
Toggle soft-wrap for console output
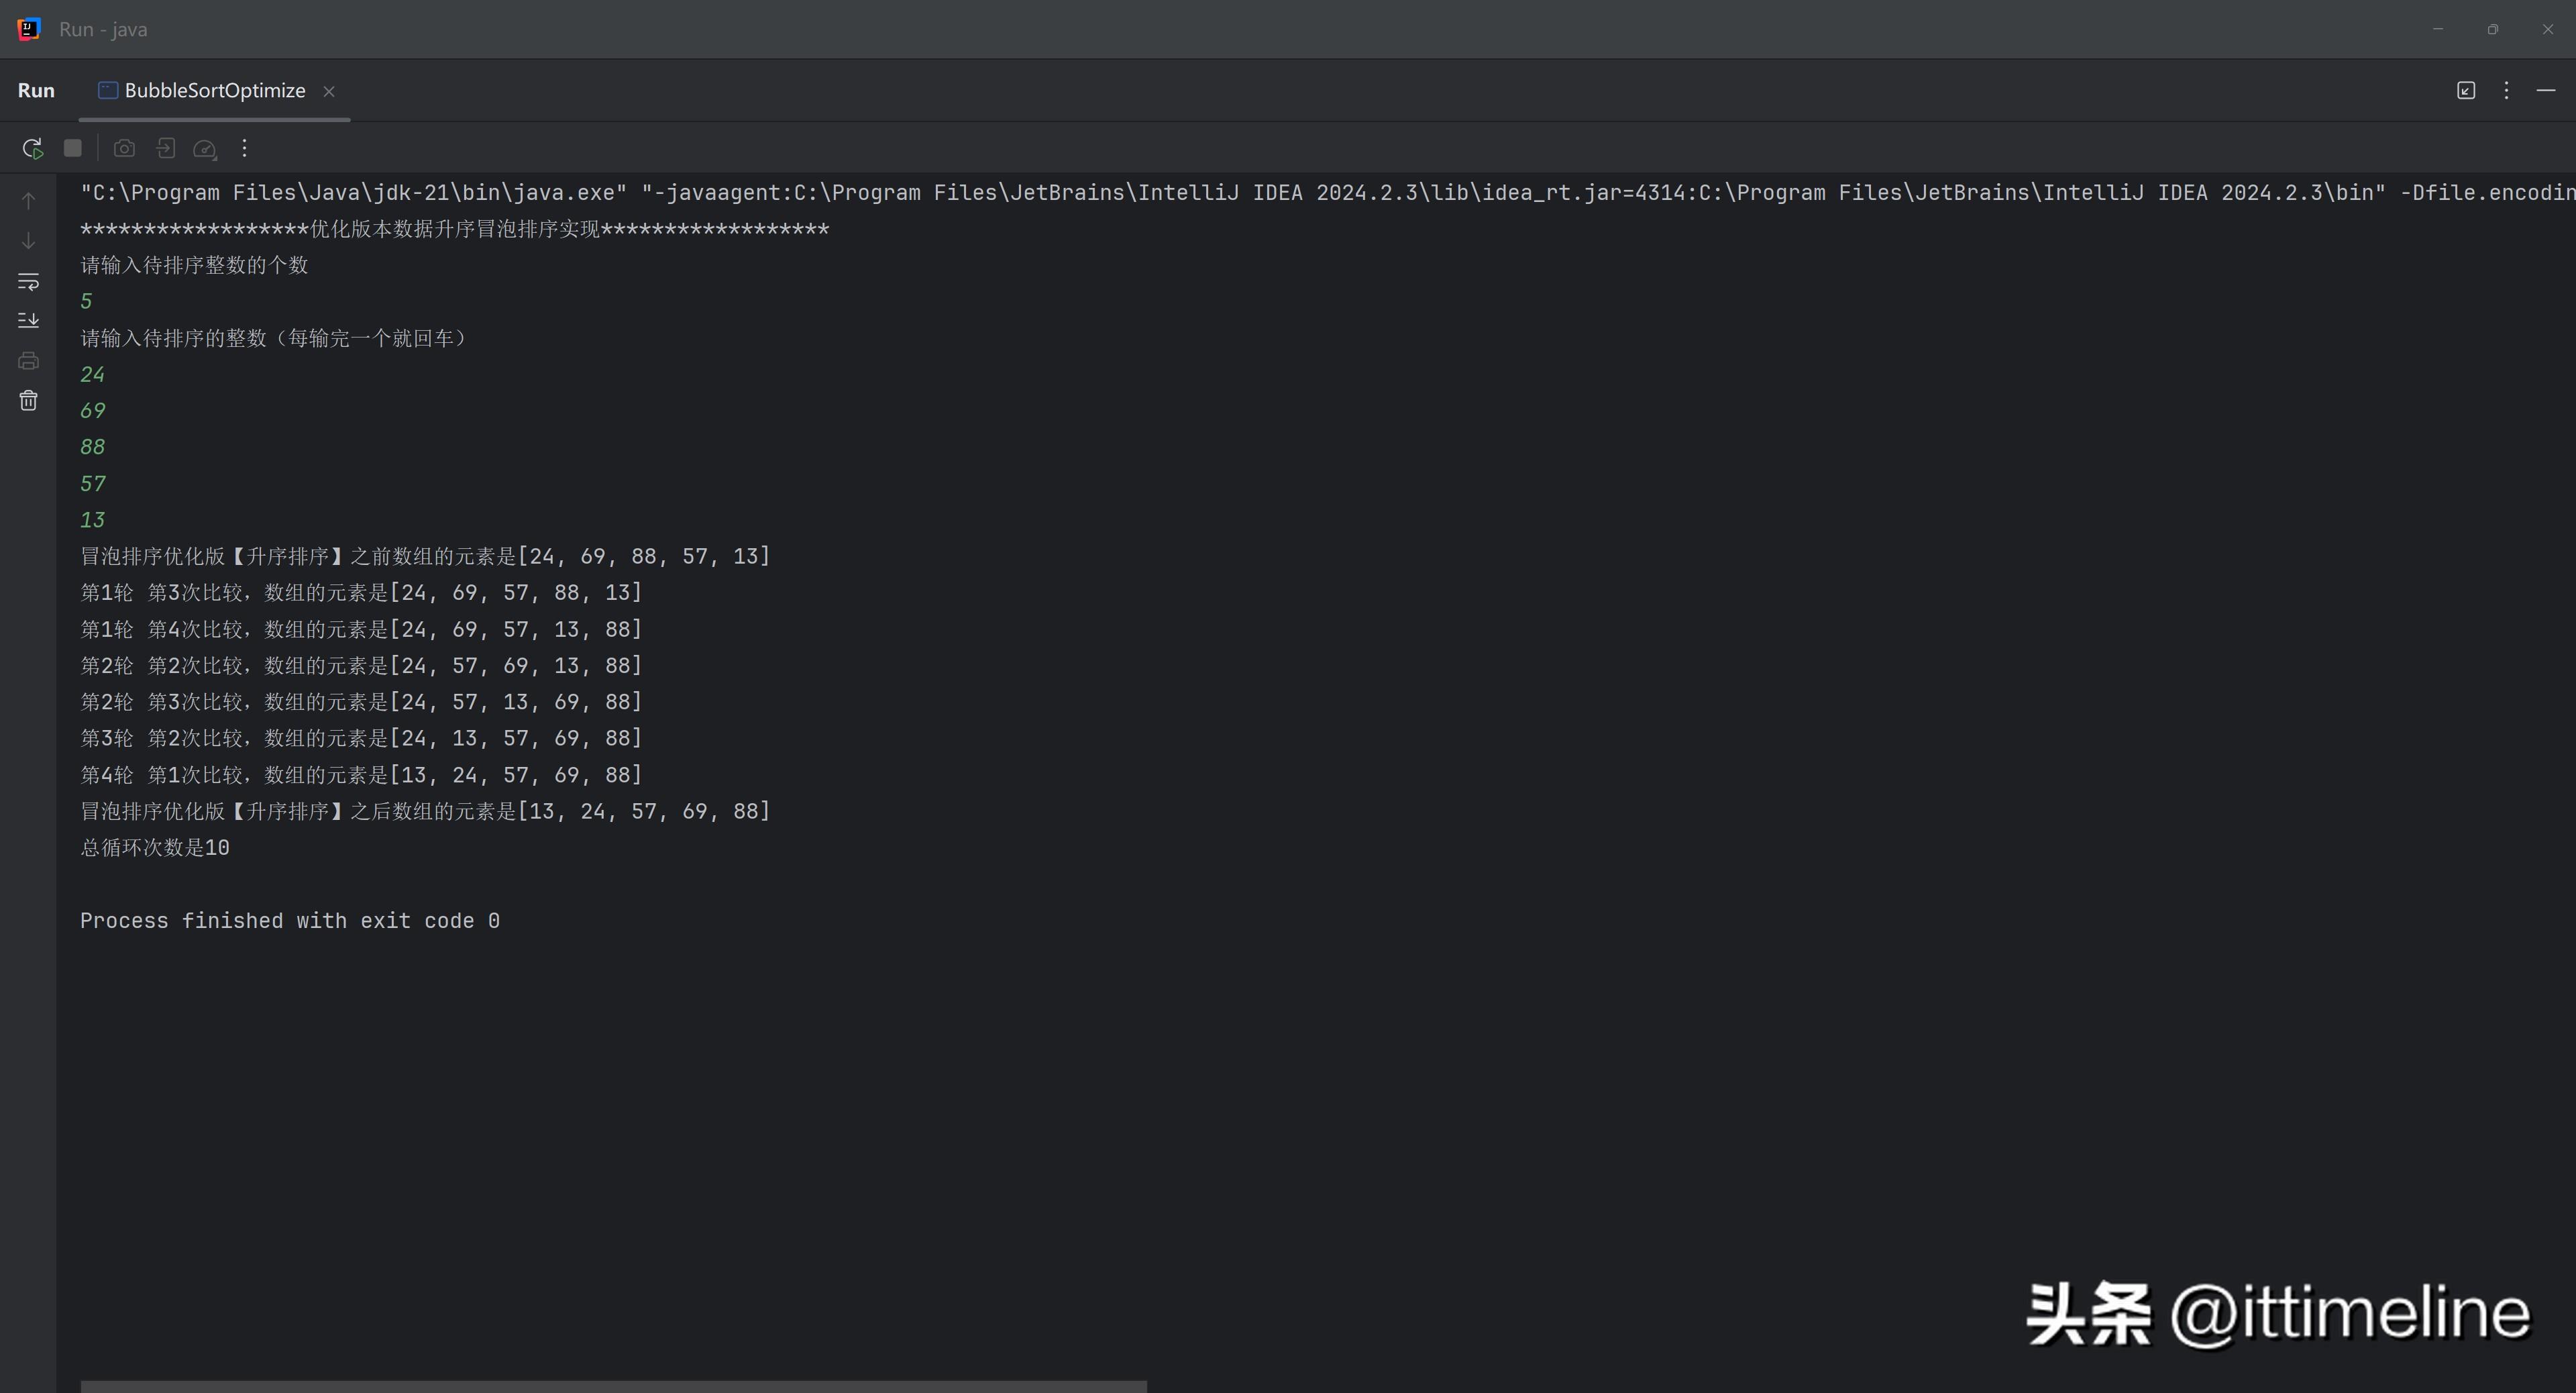(x=29, y=281)
